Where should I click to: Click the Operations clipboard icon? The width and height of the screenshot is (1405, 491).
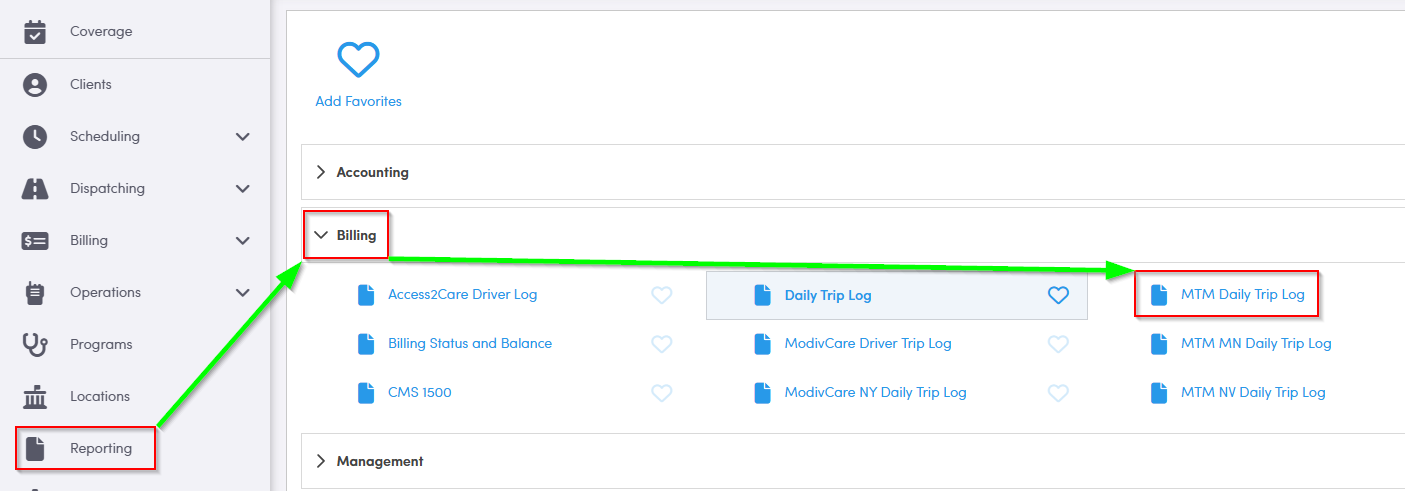coord(35,292)
